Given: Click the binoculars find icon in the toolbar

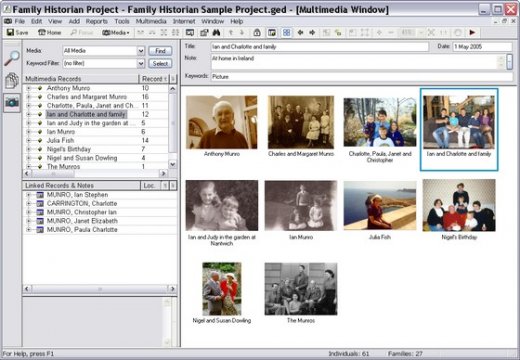Looking at the screenshot, I should pyautogui.click(x=216, y=32).
